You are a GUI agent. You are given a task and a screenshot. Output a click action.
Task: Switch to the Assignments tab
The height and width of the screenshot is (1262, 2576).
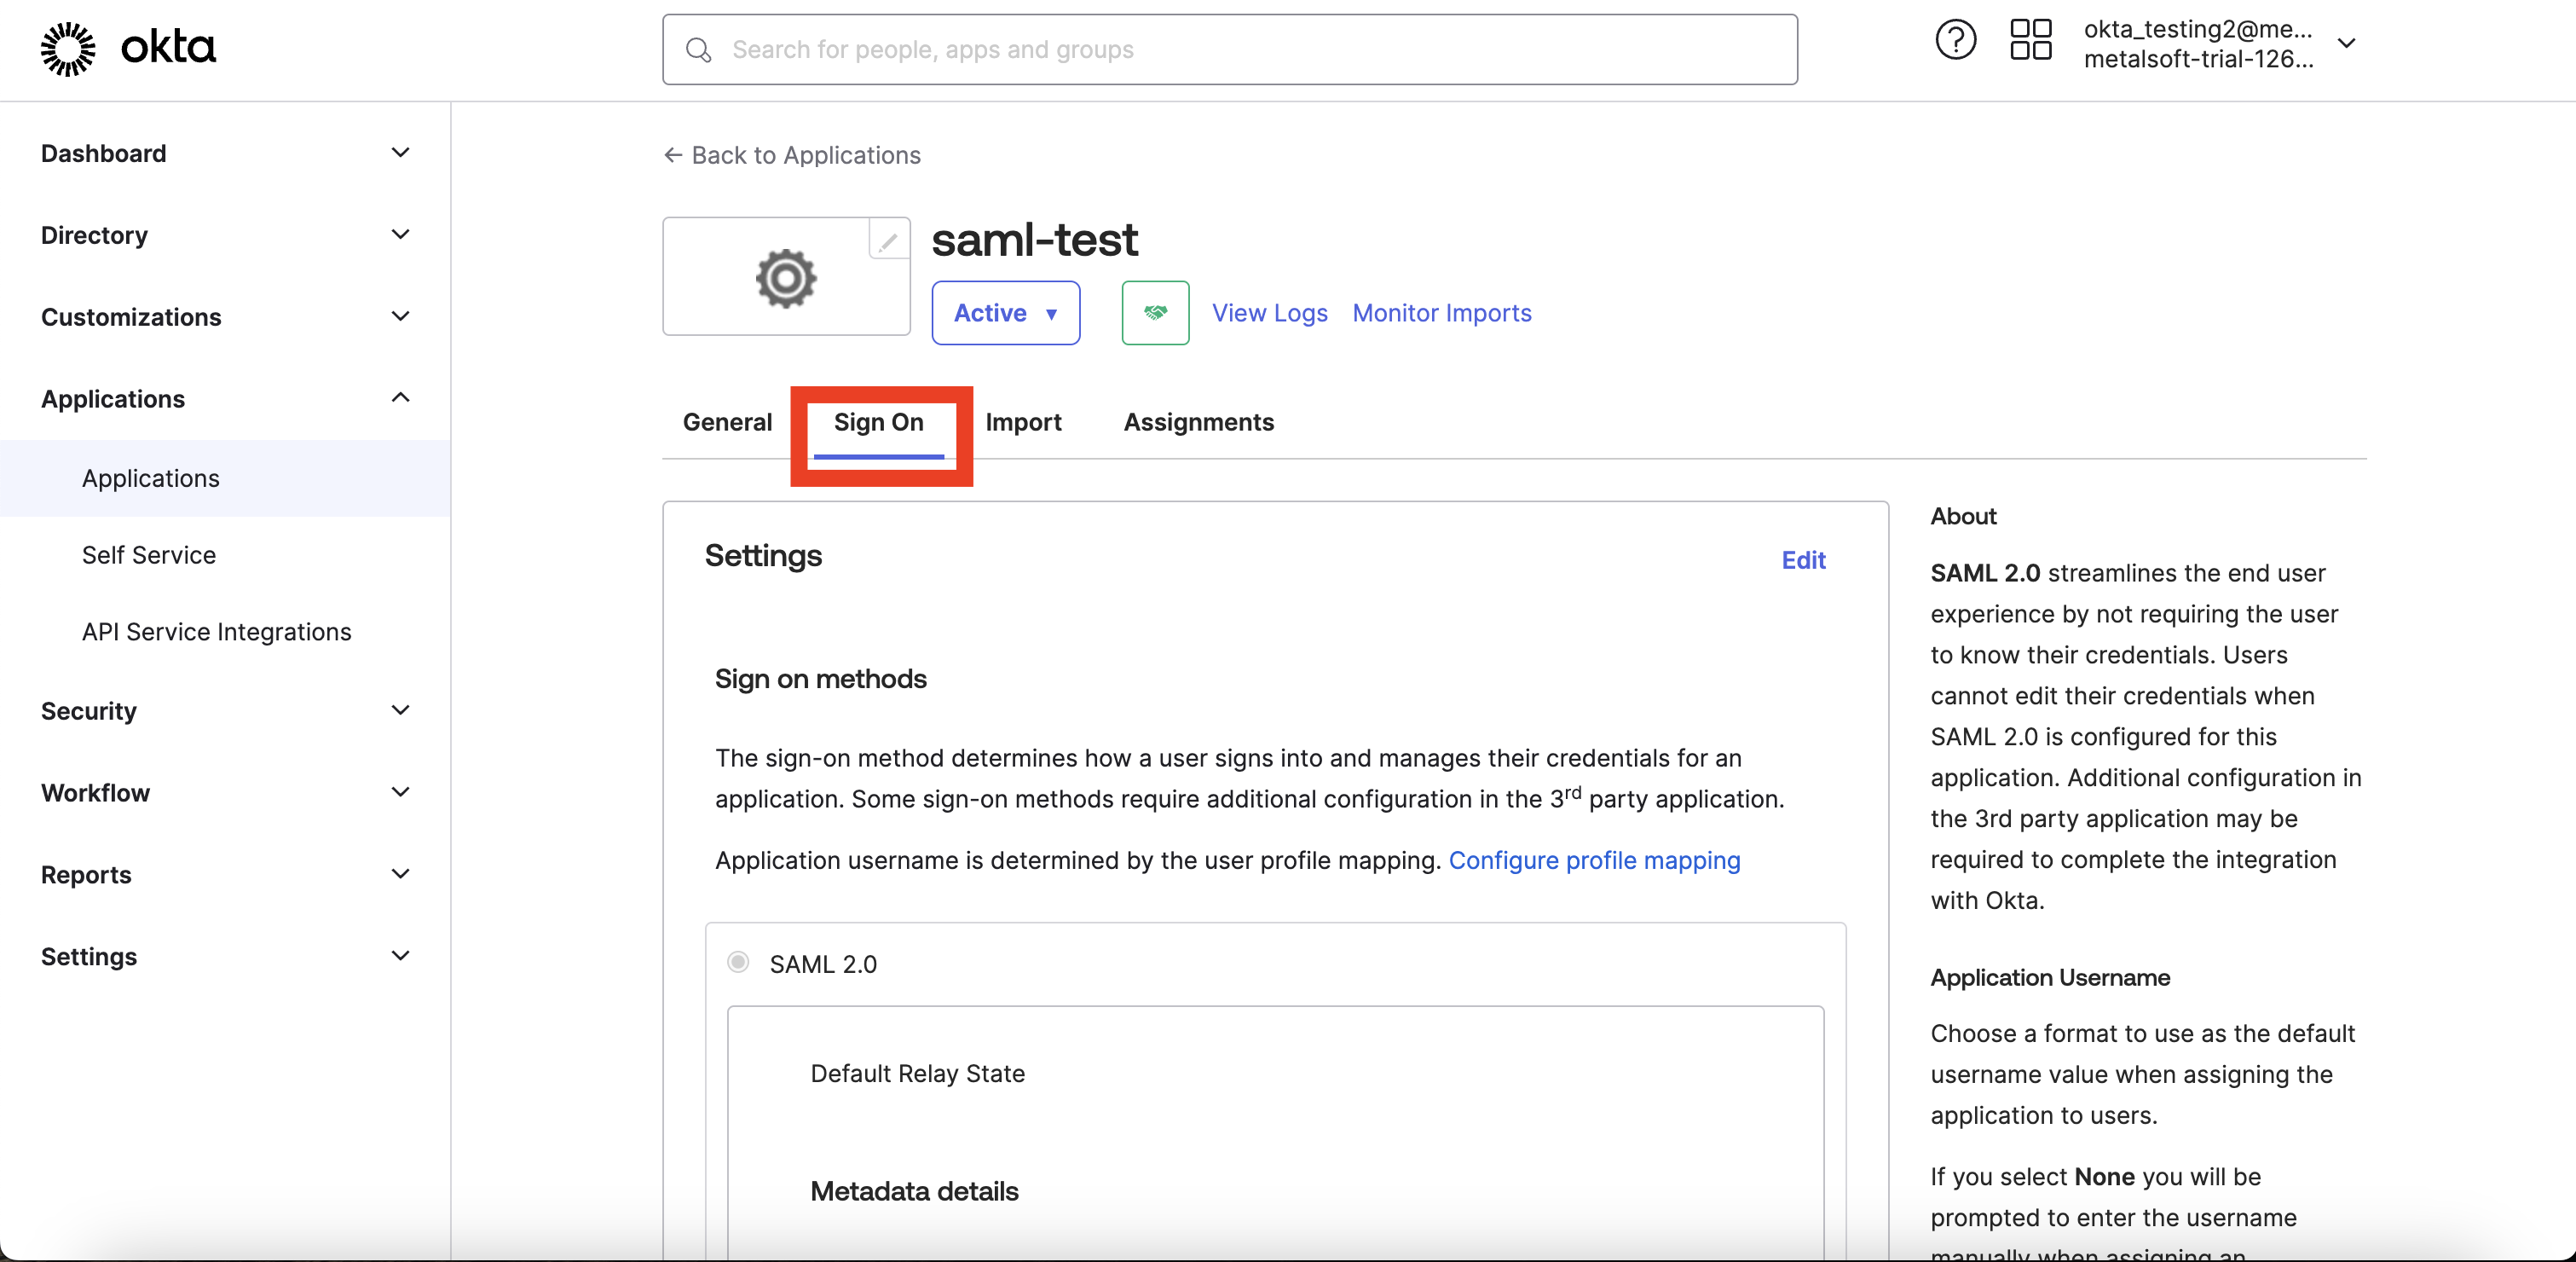(x=1198, y=422)
